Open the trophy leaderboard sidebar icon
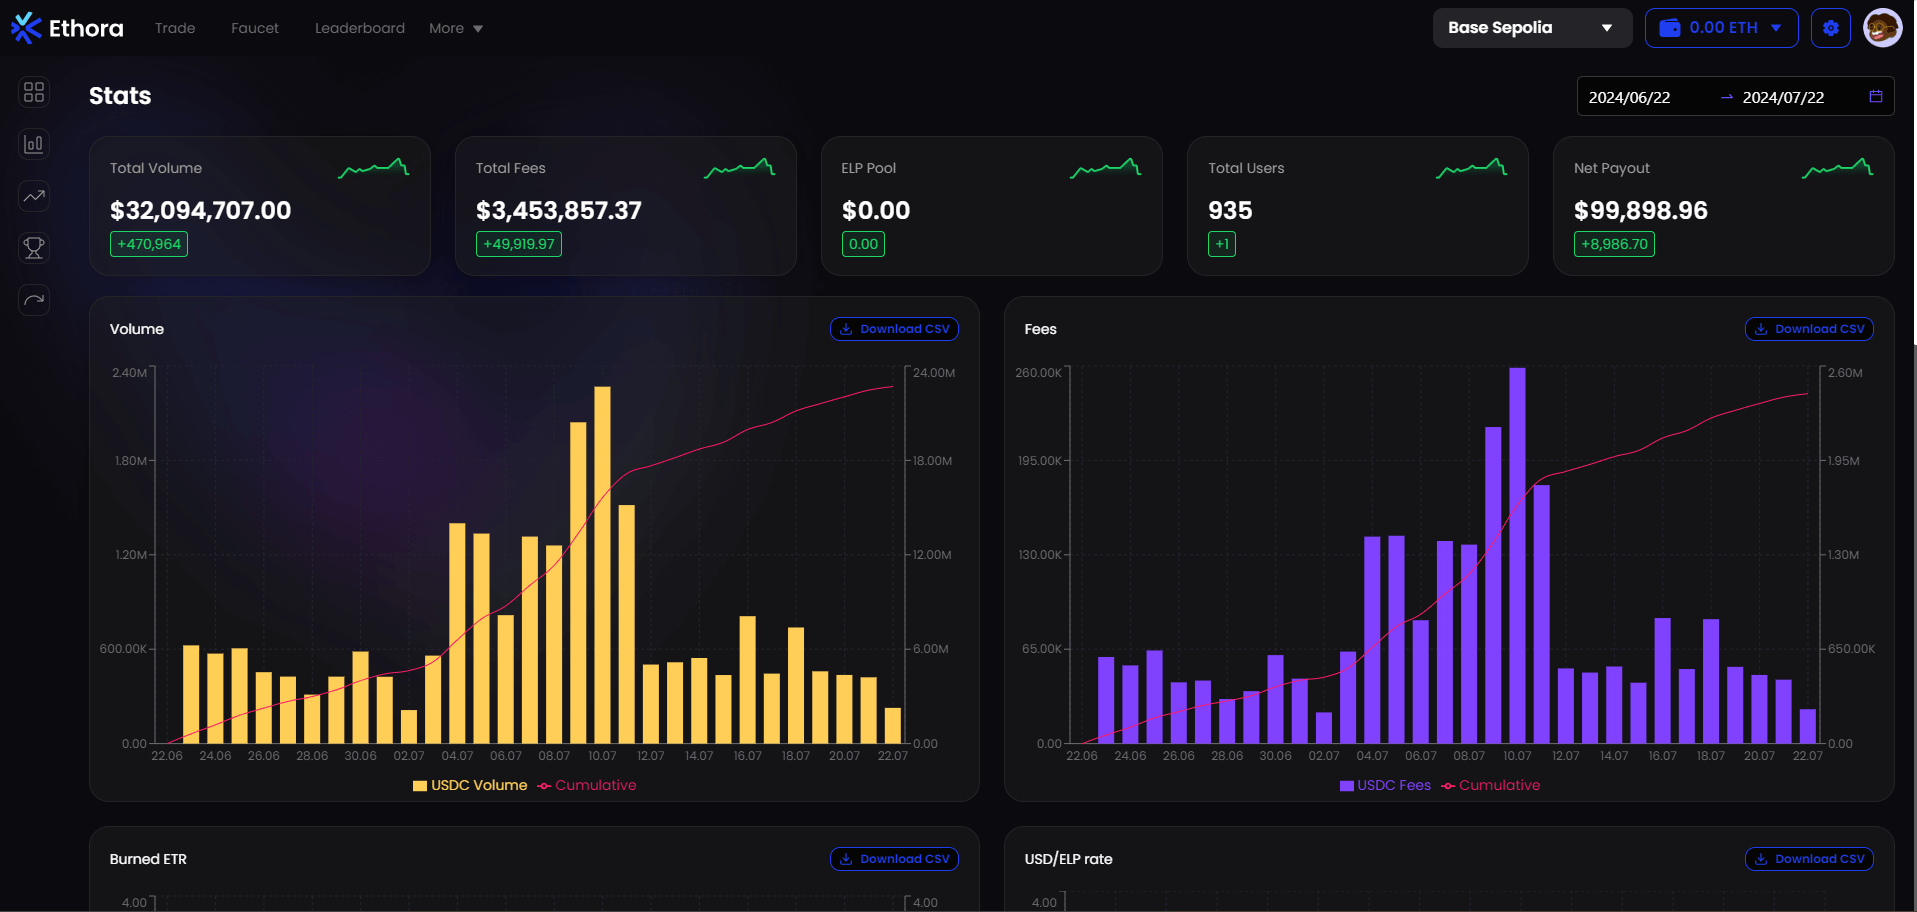 [34, 248]
